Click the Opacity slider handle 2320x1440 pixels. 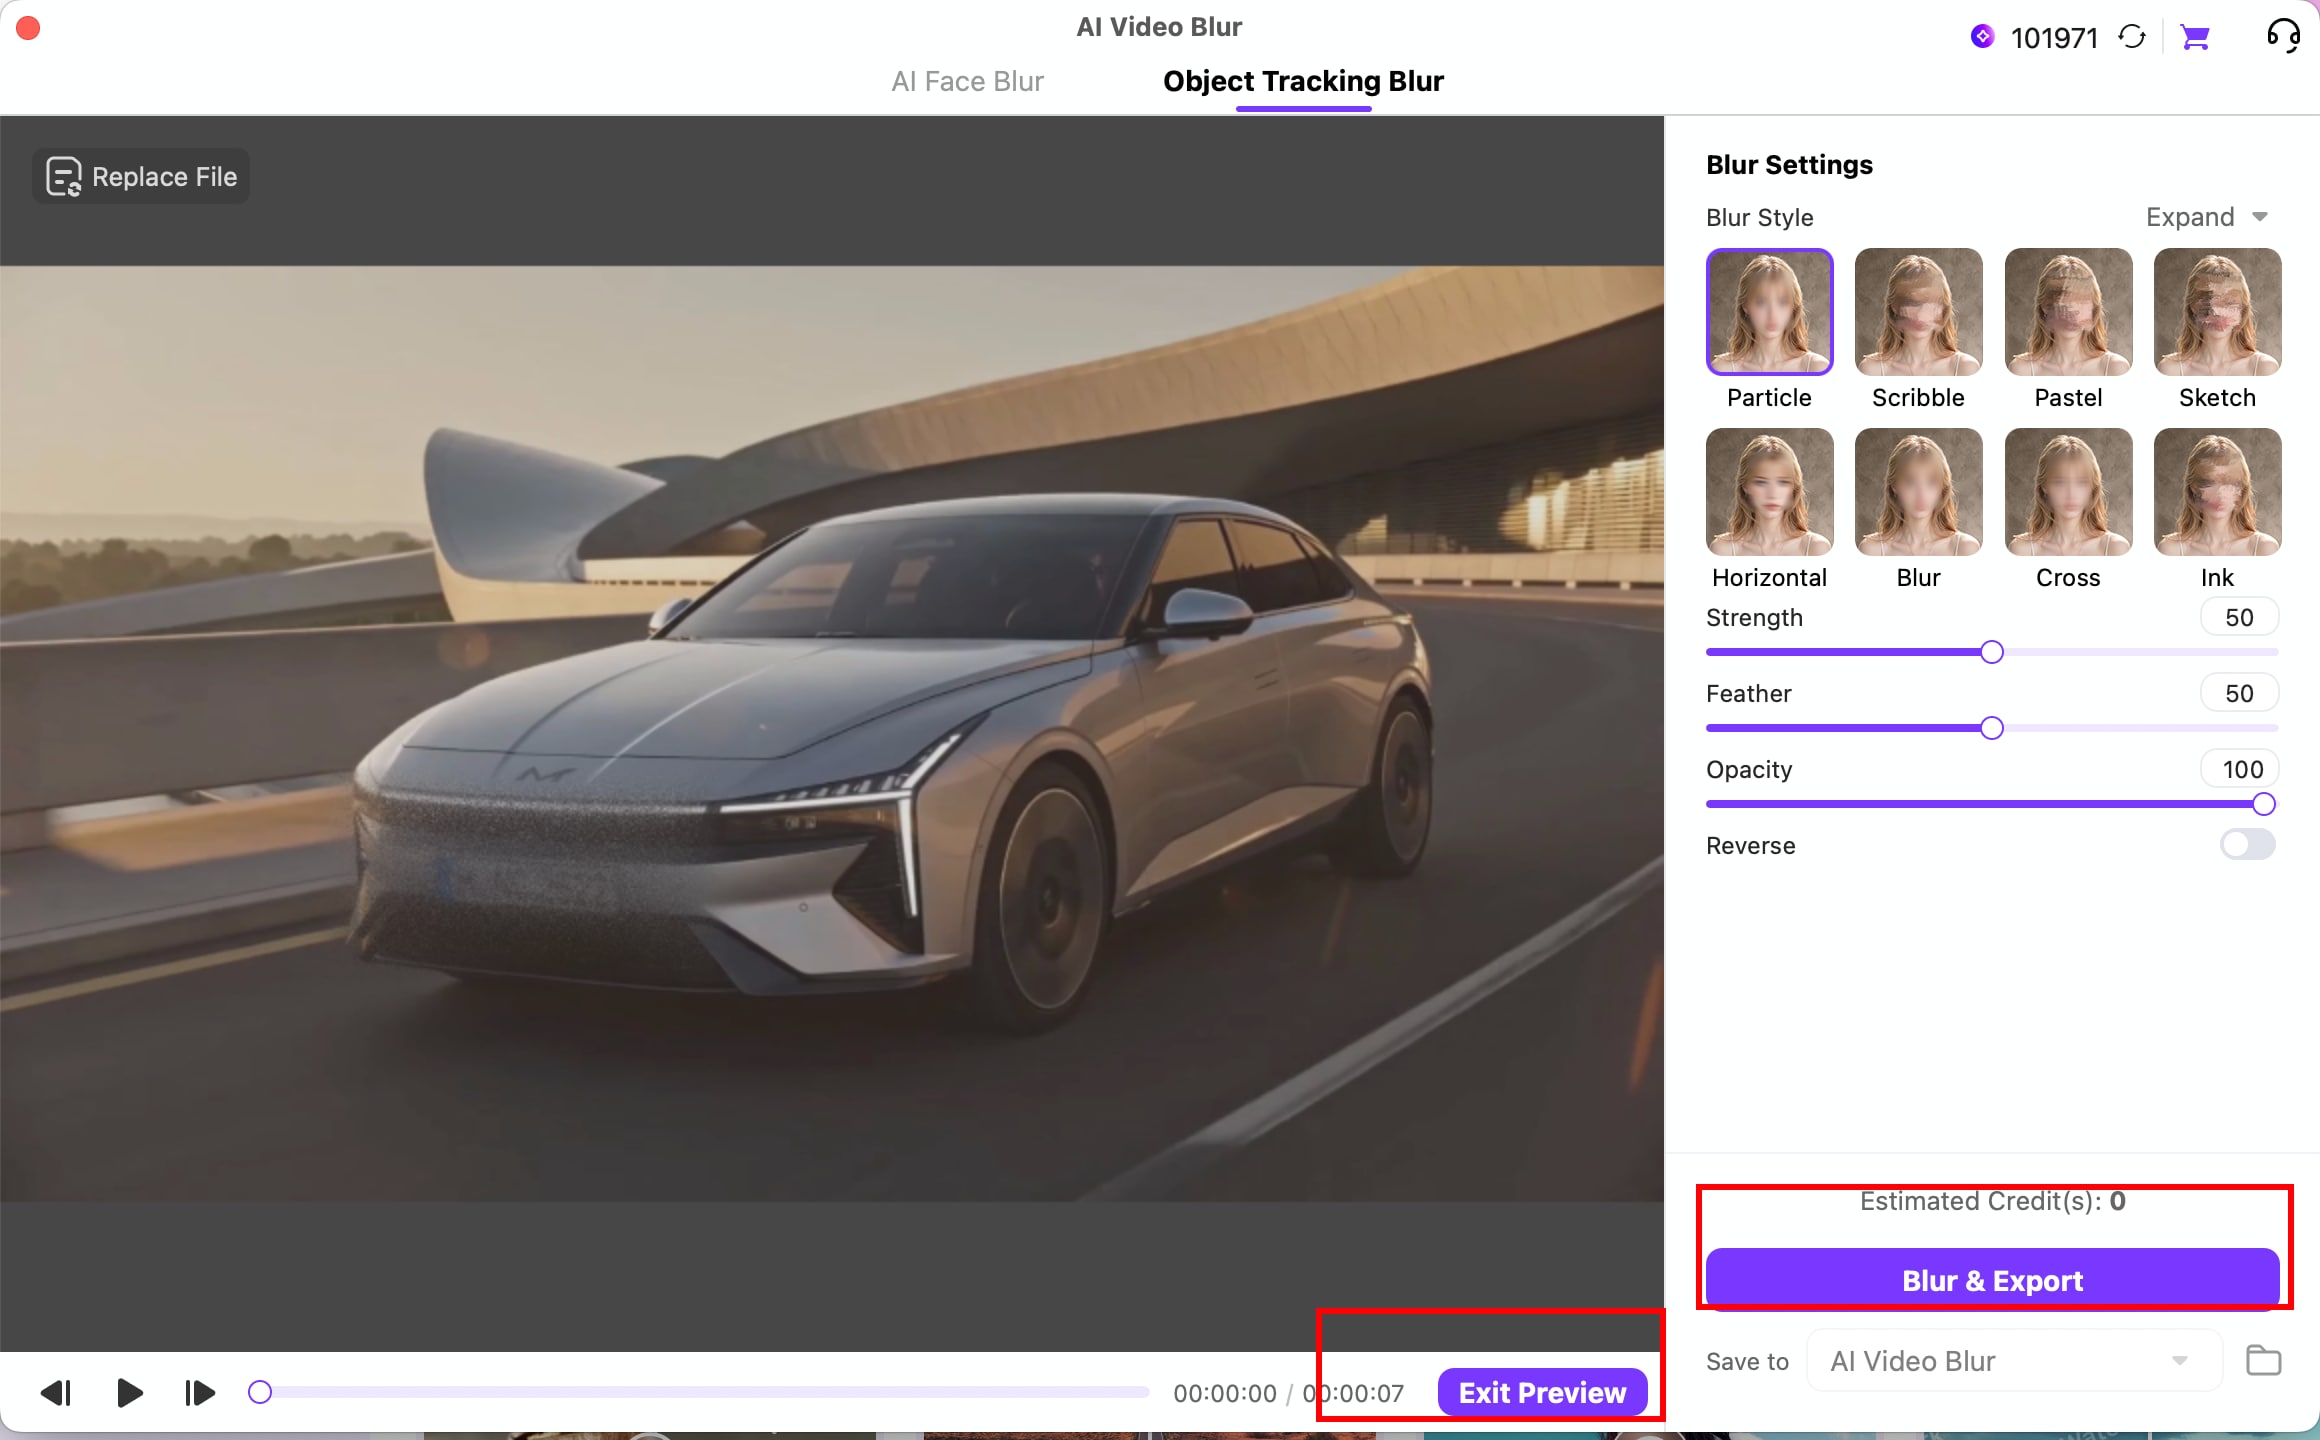[x=2264, y=804]
